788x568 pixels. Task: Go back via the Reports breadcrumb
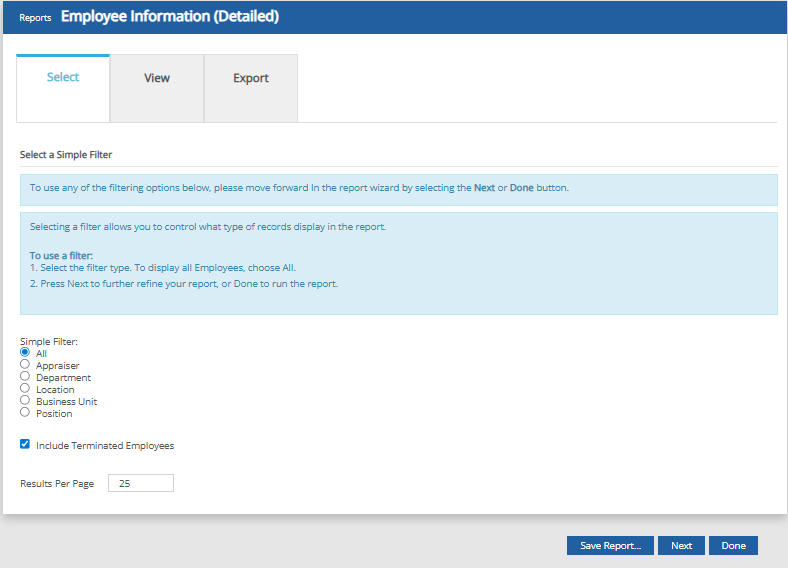tap(35, 18)
